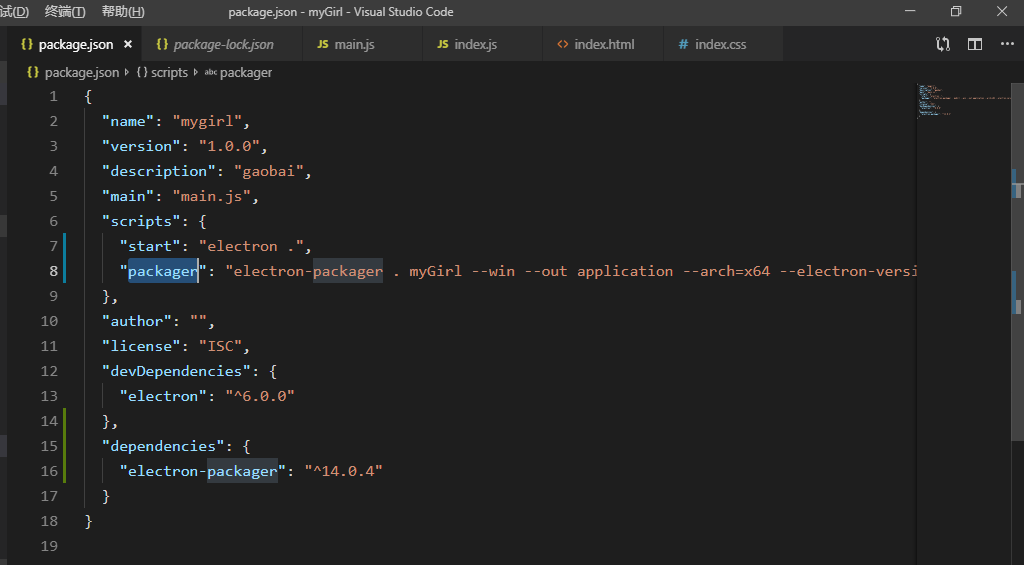The image size is (1024, 565).
Task: Switch to the main.js tab
Action: [x=362, y=44]
